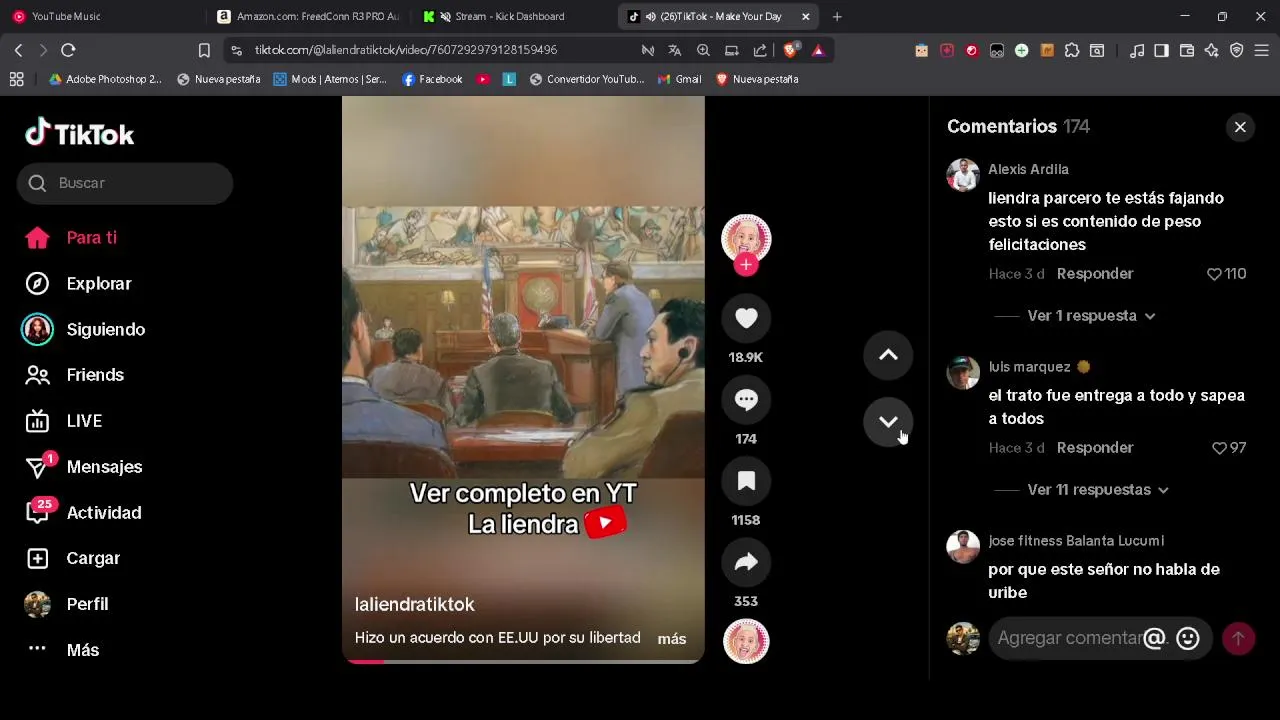
Task: Switch to the YouTube Music tab
Action: click(x=100, y=16)
